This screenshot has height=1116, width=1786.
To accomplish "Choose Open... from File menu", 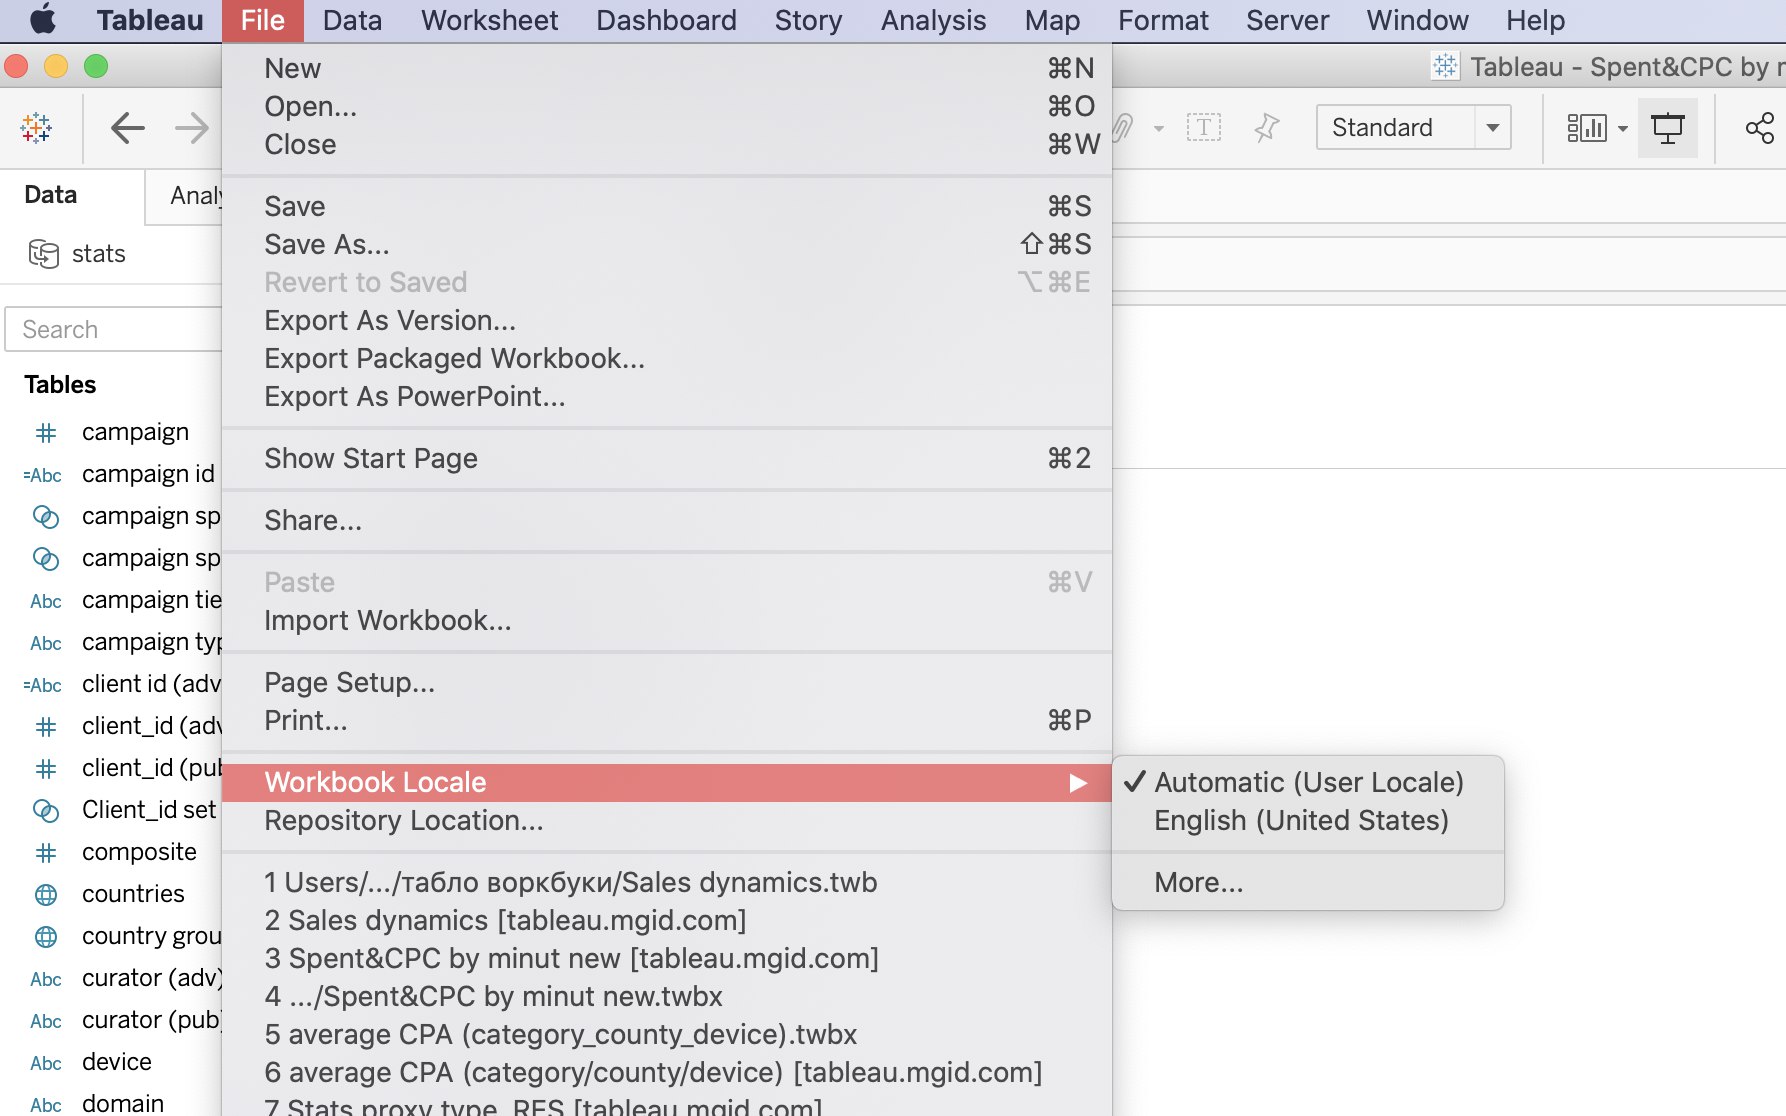I will pos(667,106).
